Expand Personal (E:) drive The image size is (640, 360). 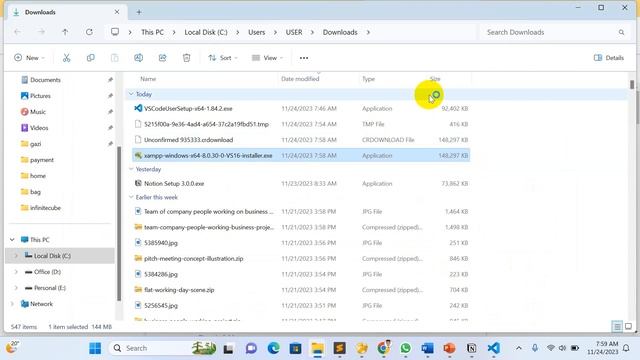click(16, 288)
